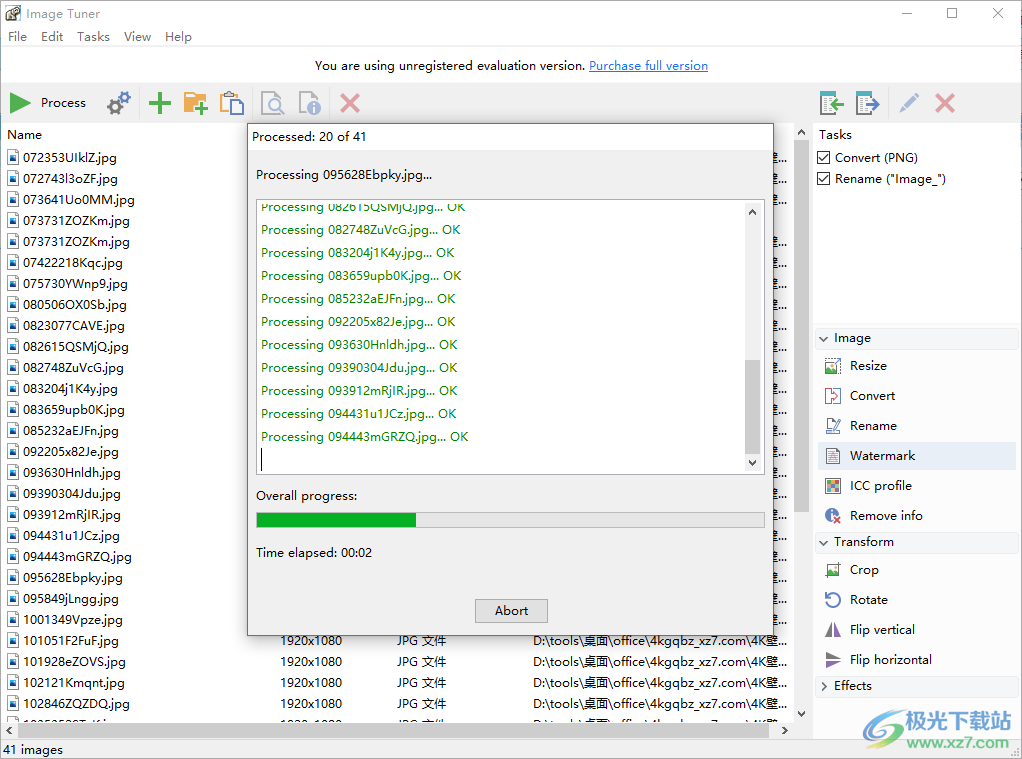This screenshot has width=1022, height=759.
Task: Click the Rotate task icon
Action: point(833,601)
